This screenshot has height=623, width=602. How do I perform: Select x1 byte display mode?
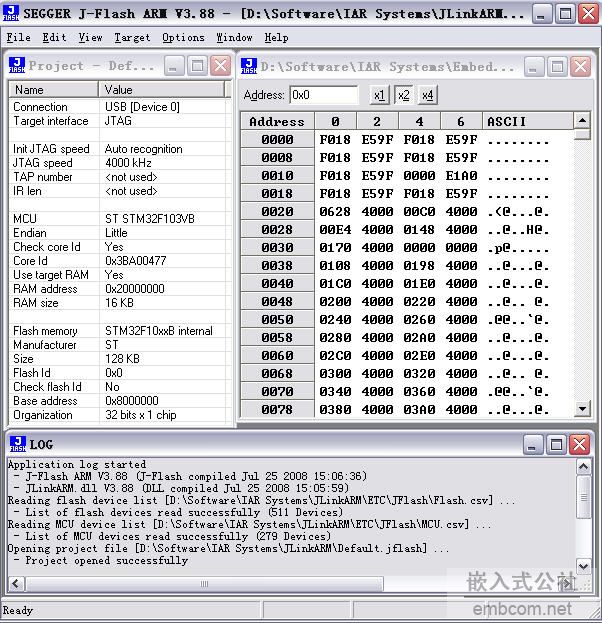pyautogui.click(x=379, y=95)
